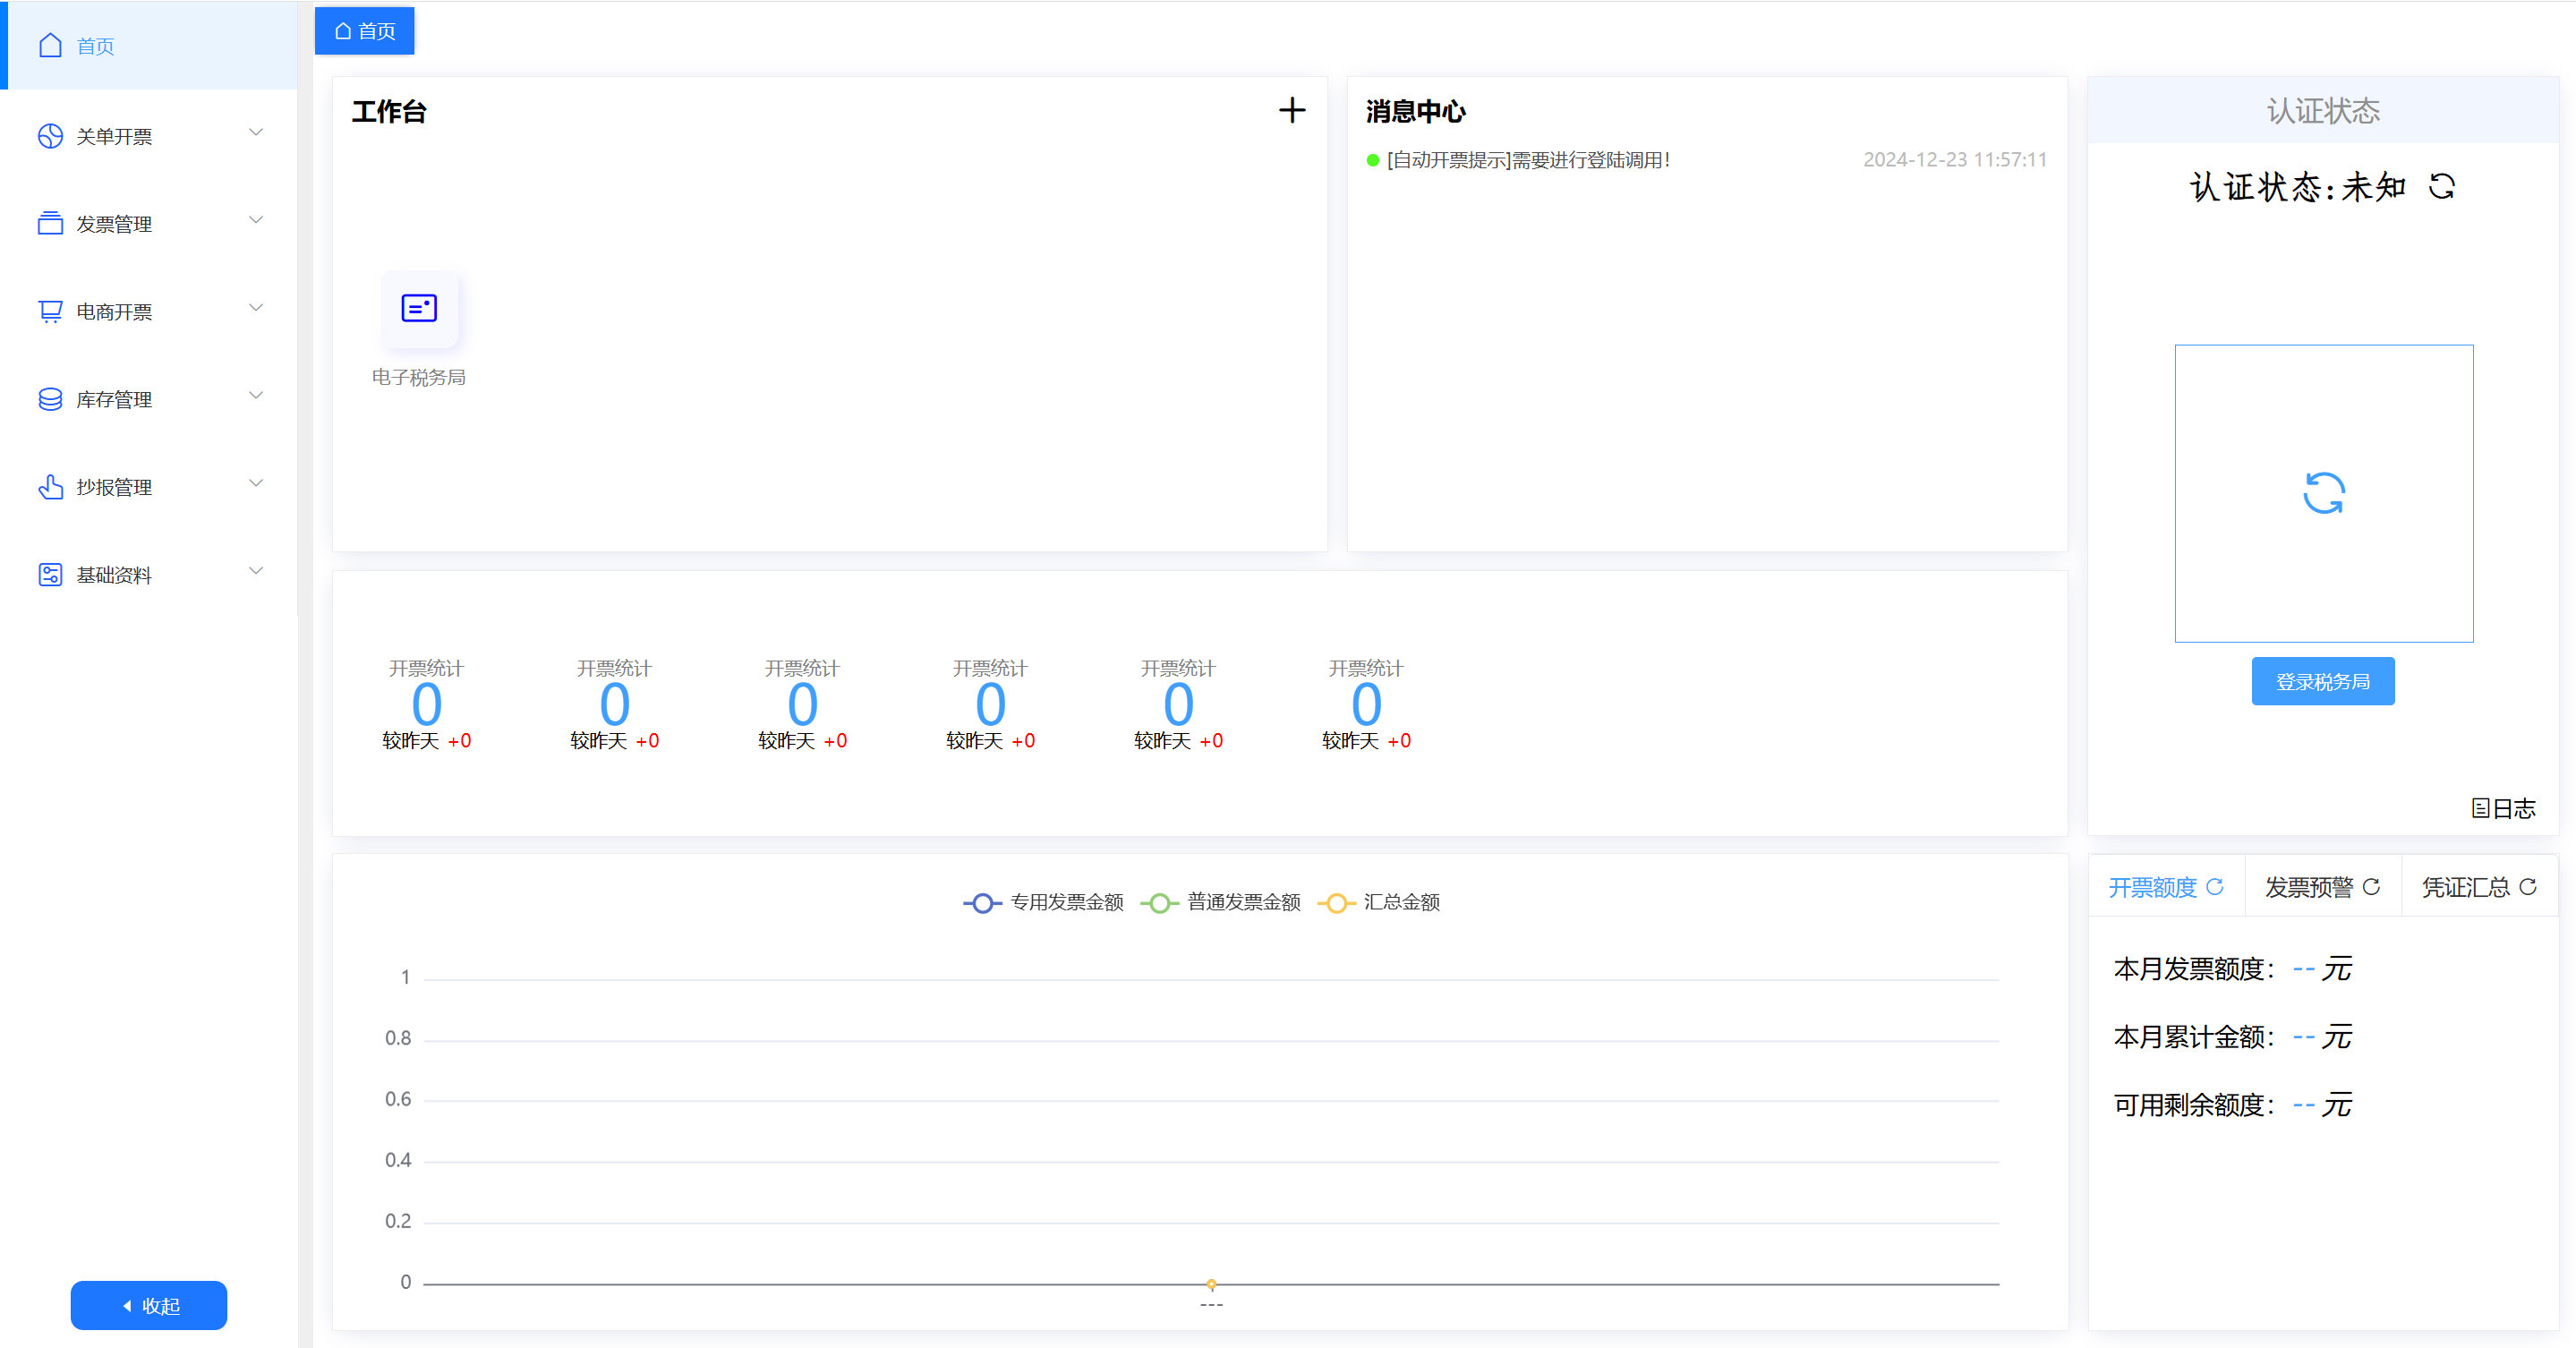
Task: Click the green status dot on the message
Action: [x=1373, y=161]
